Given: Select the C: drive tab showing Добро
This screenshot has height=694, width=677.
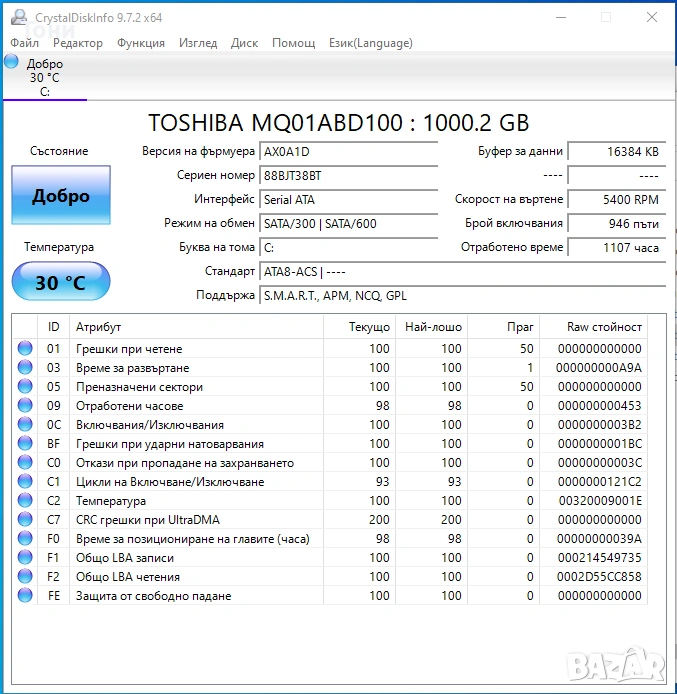Looking at the screenshot, I should point(45,78).
